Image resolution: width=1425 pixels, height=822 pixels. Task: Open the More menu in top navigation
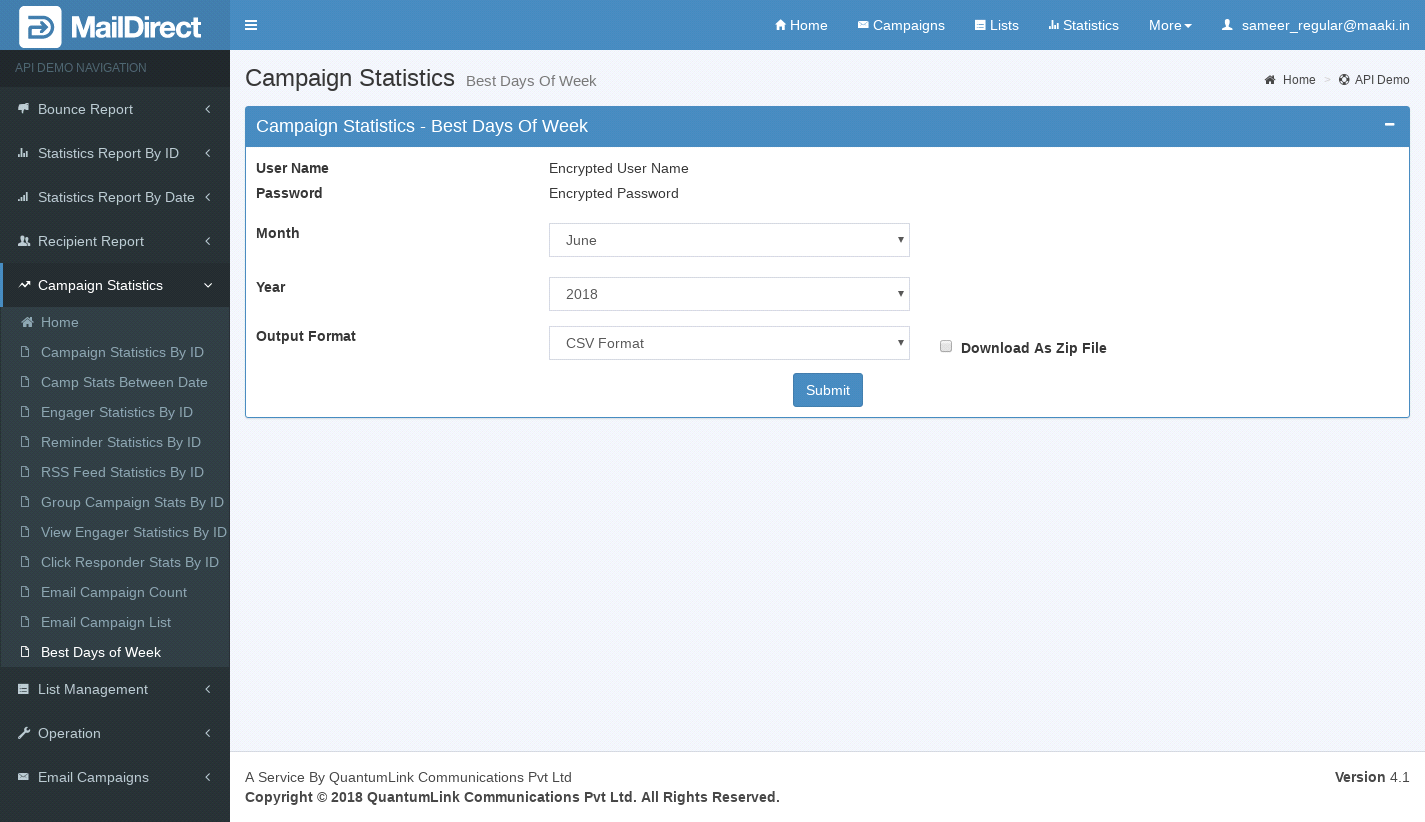[1170, 25]
